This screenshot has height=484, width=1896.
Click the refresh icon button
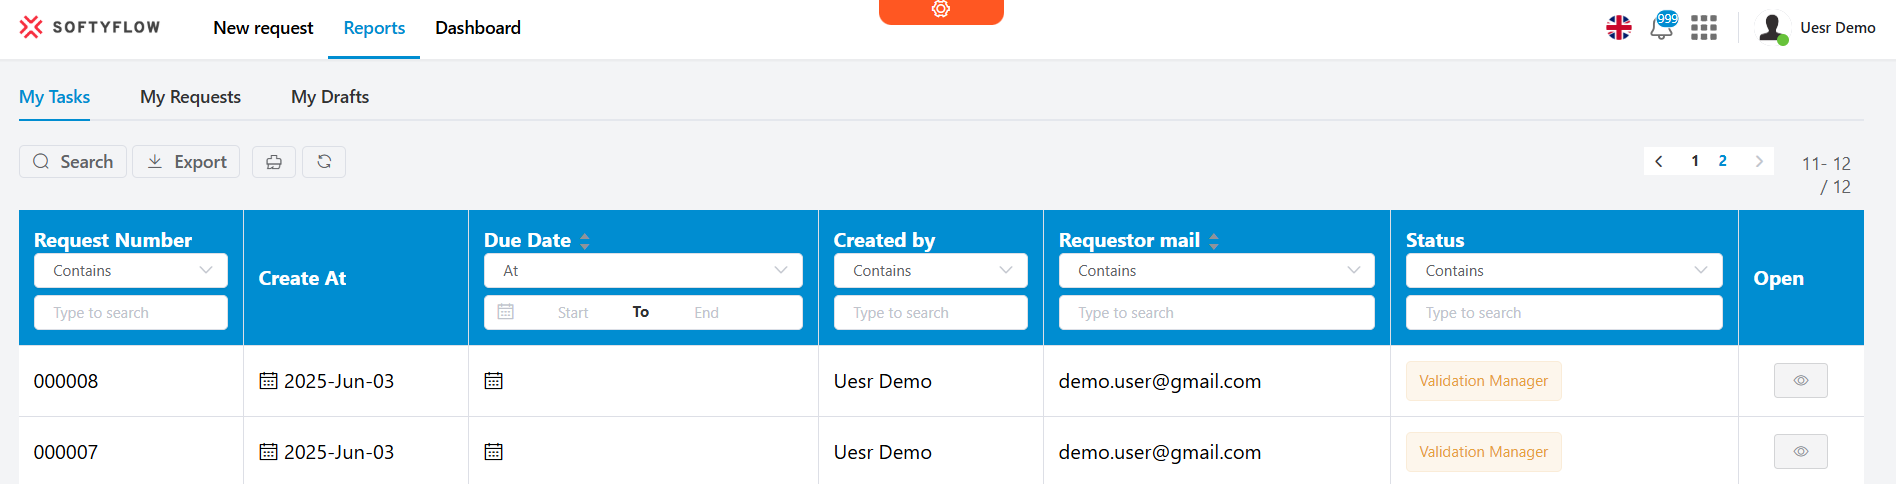[324, 162]
